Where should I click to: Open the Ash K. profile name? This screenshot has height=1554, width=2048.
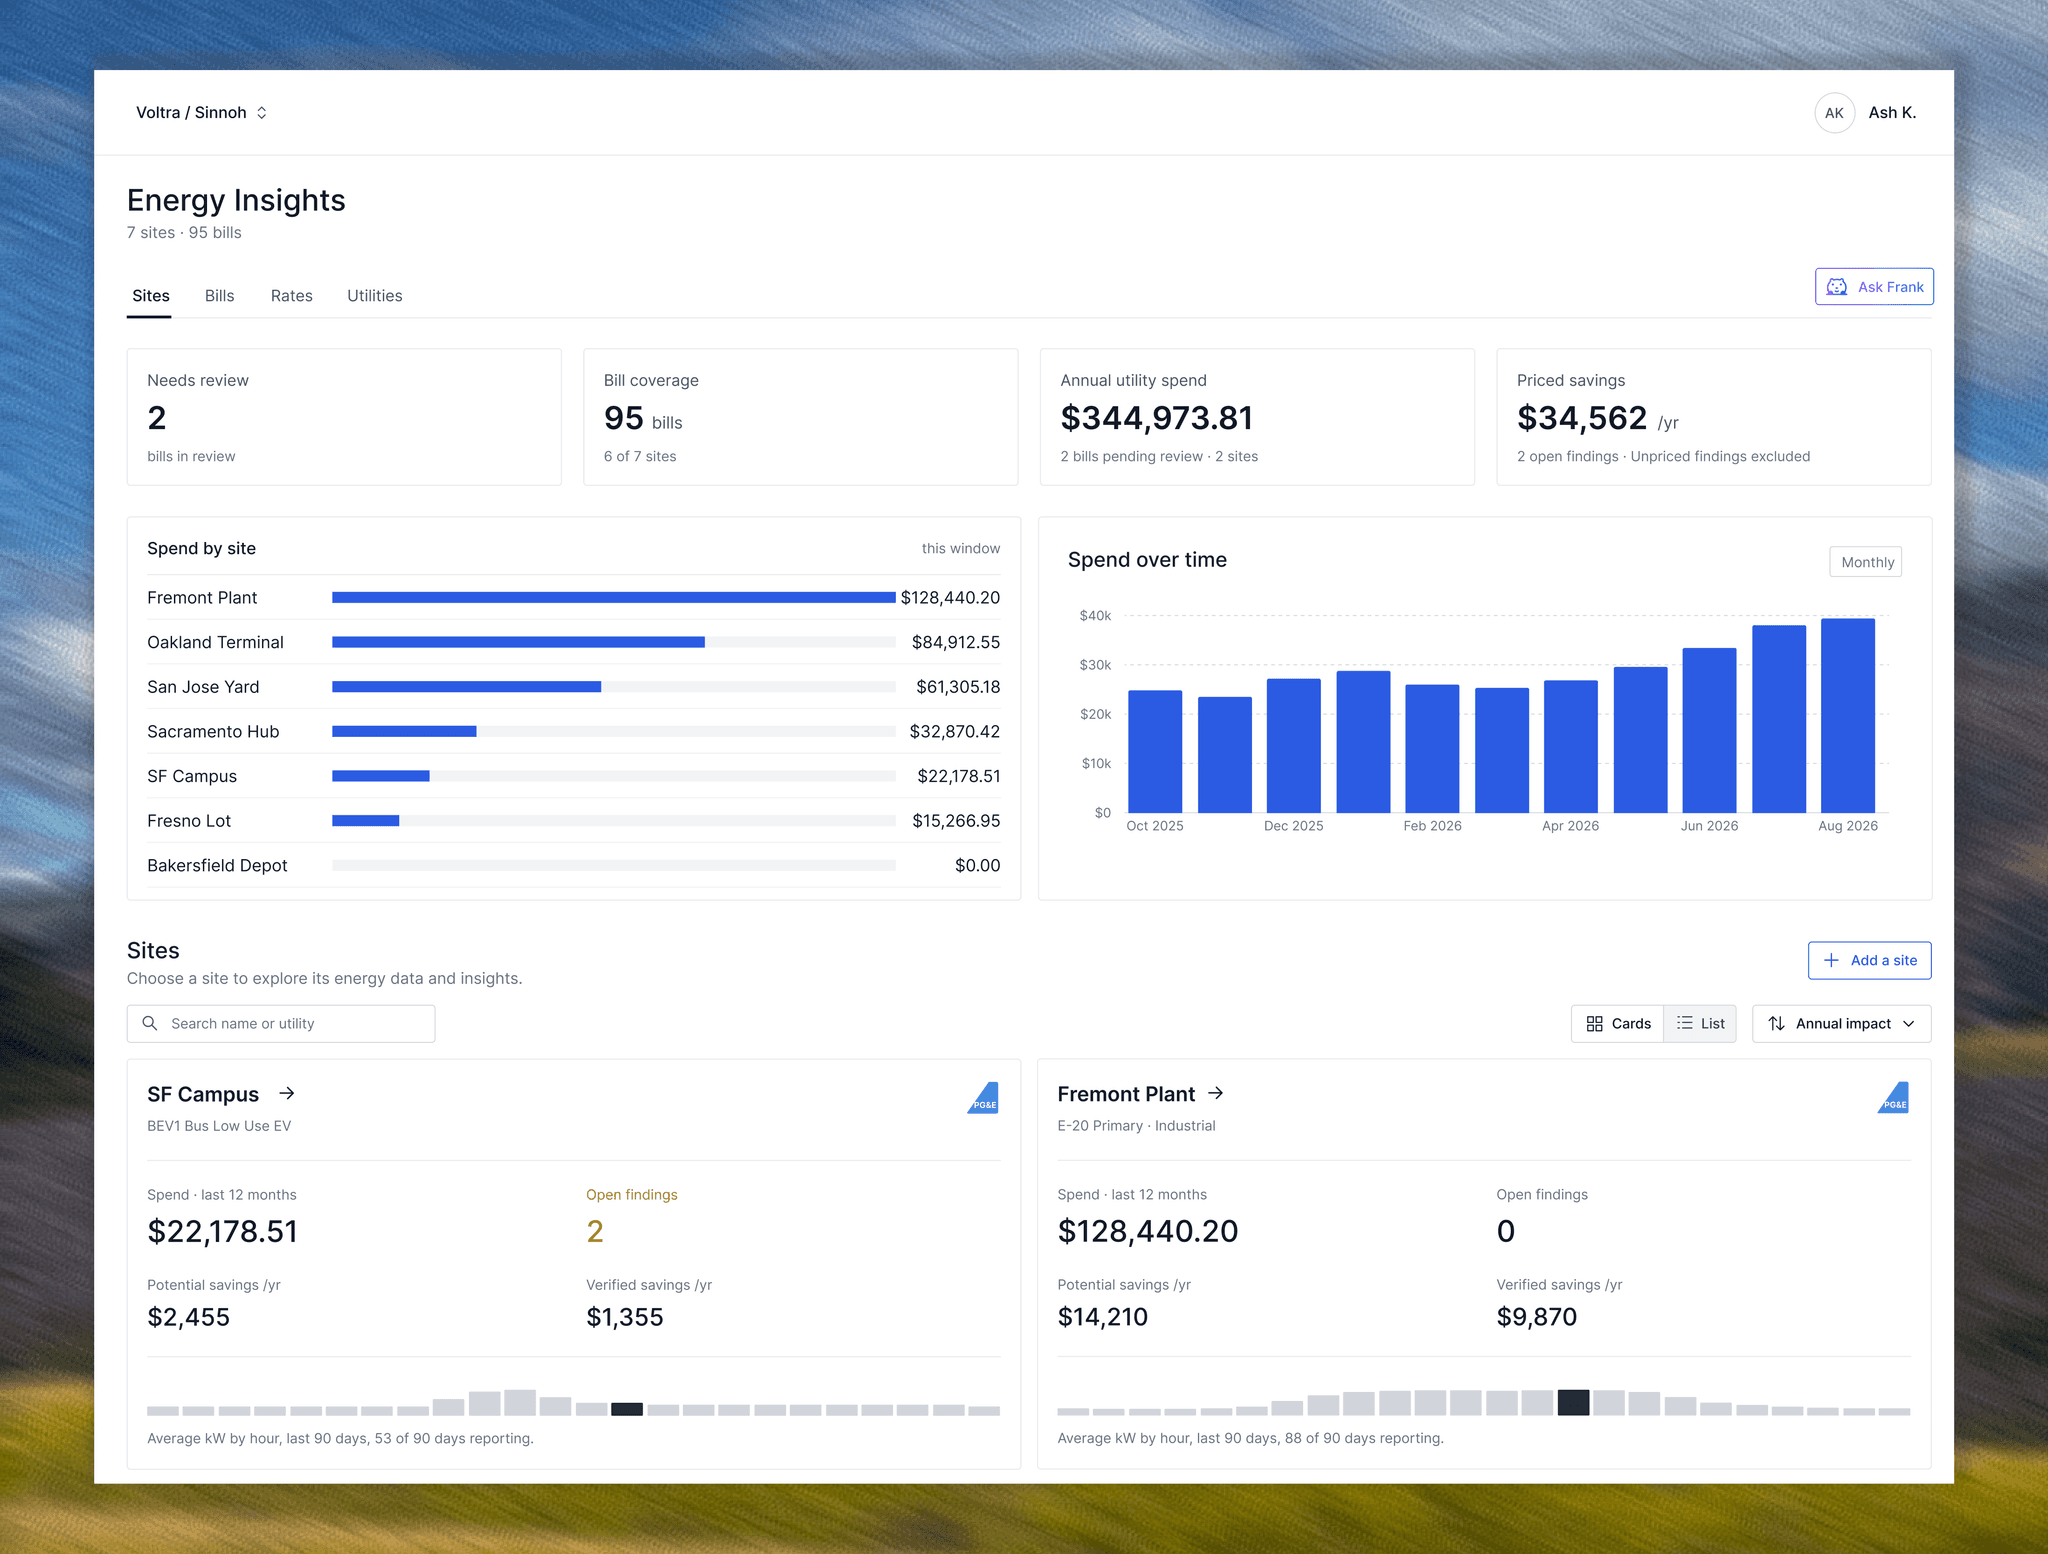click(x=1892, y=113)
